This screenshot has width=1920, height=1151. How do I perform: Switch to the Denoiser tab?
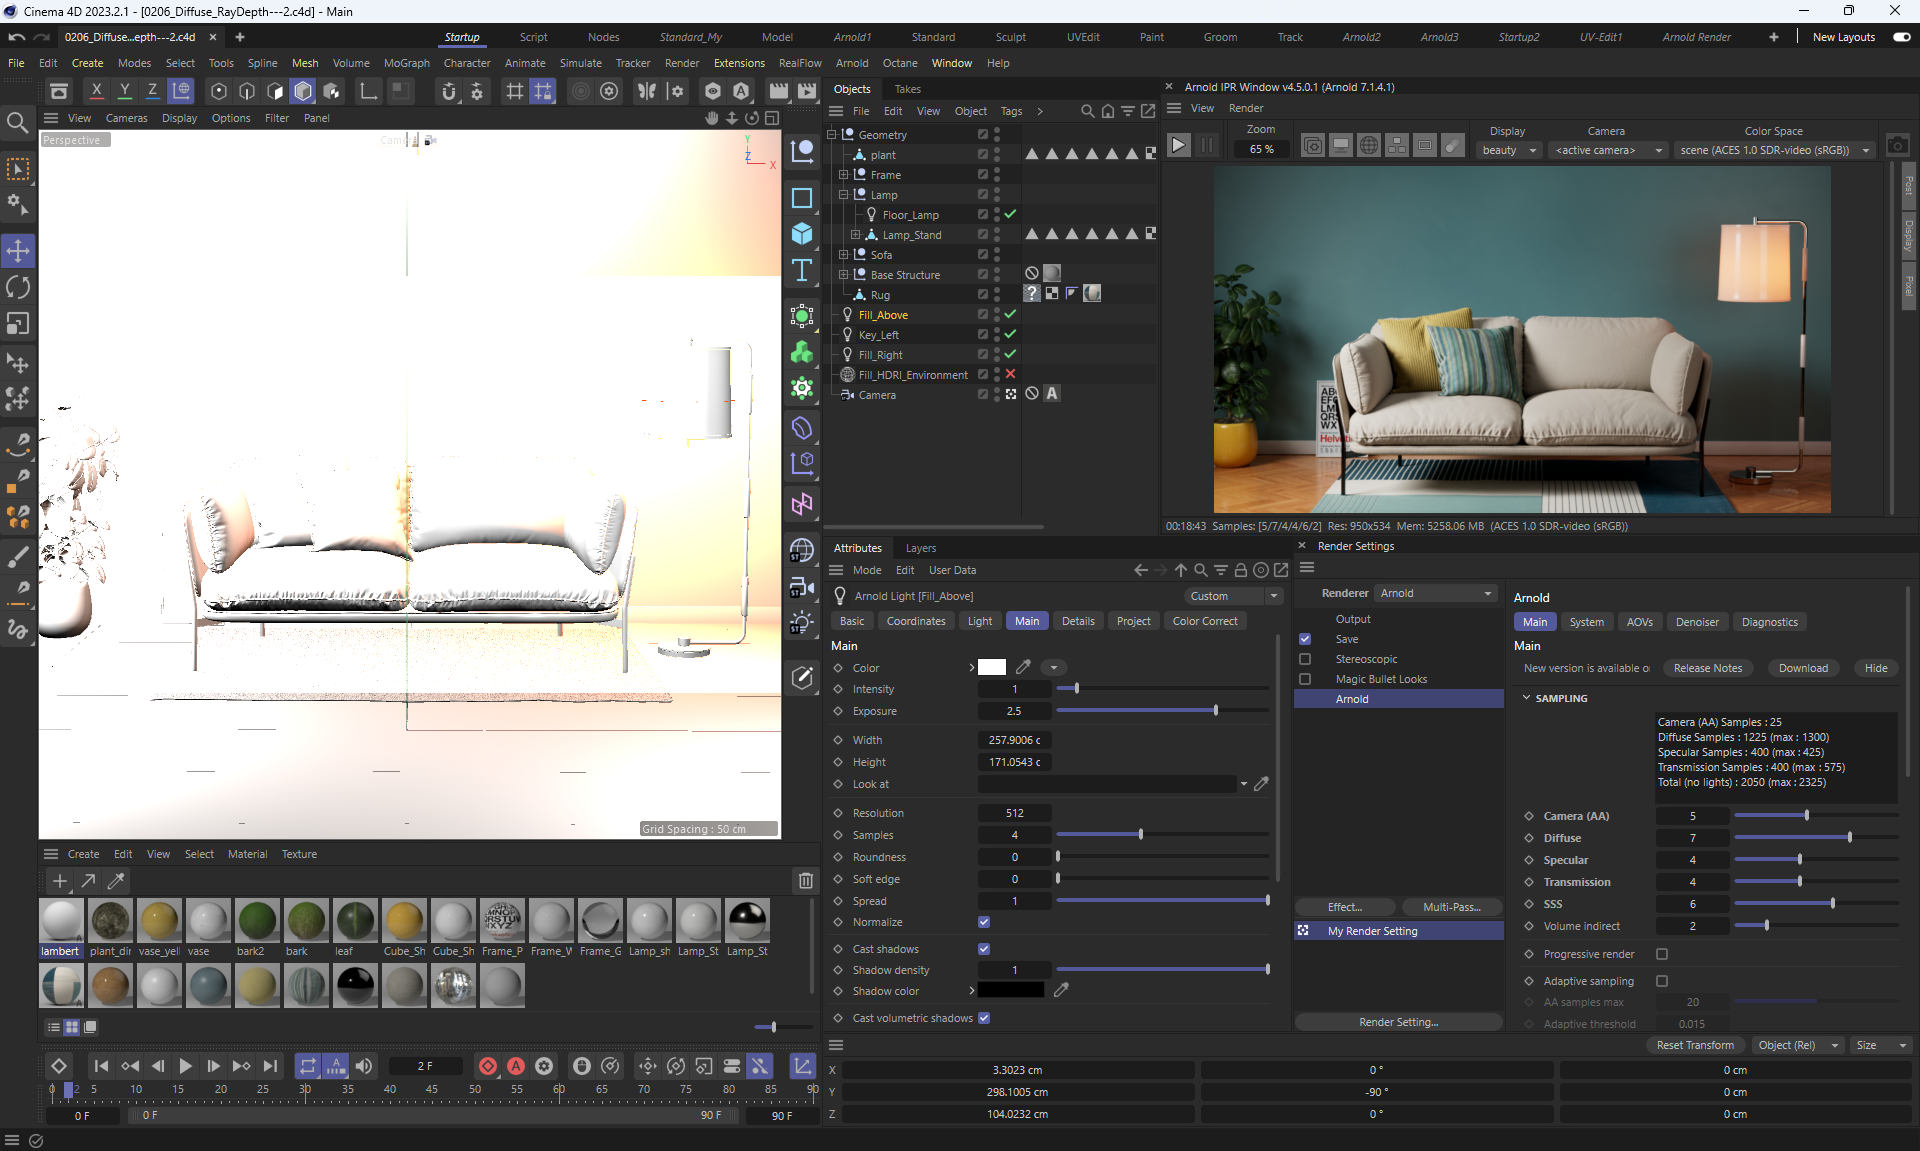click(x=1697, y=622)
